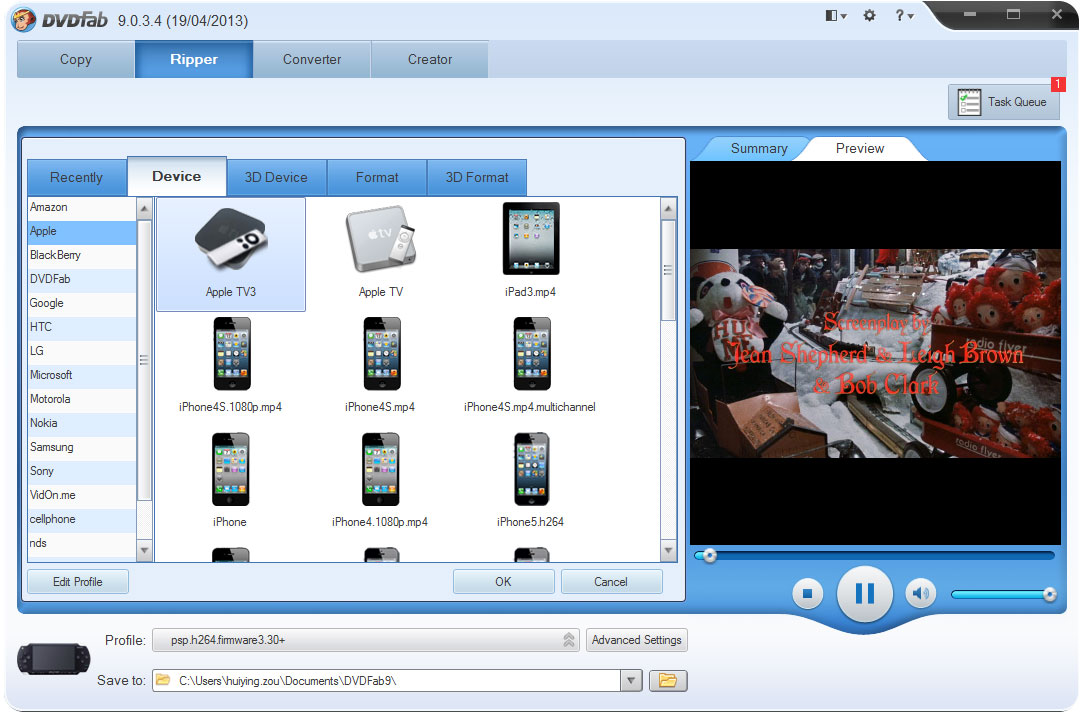
Task: Click the DVDFab logo icon
Action: [x=22, y=19]
